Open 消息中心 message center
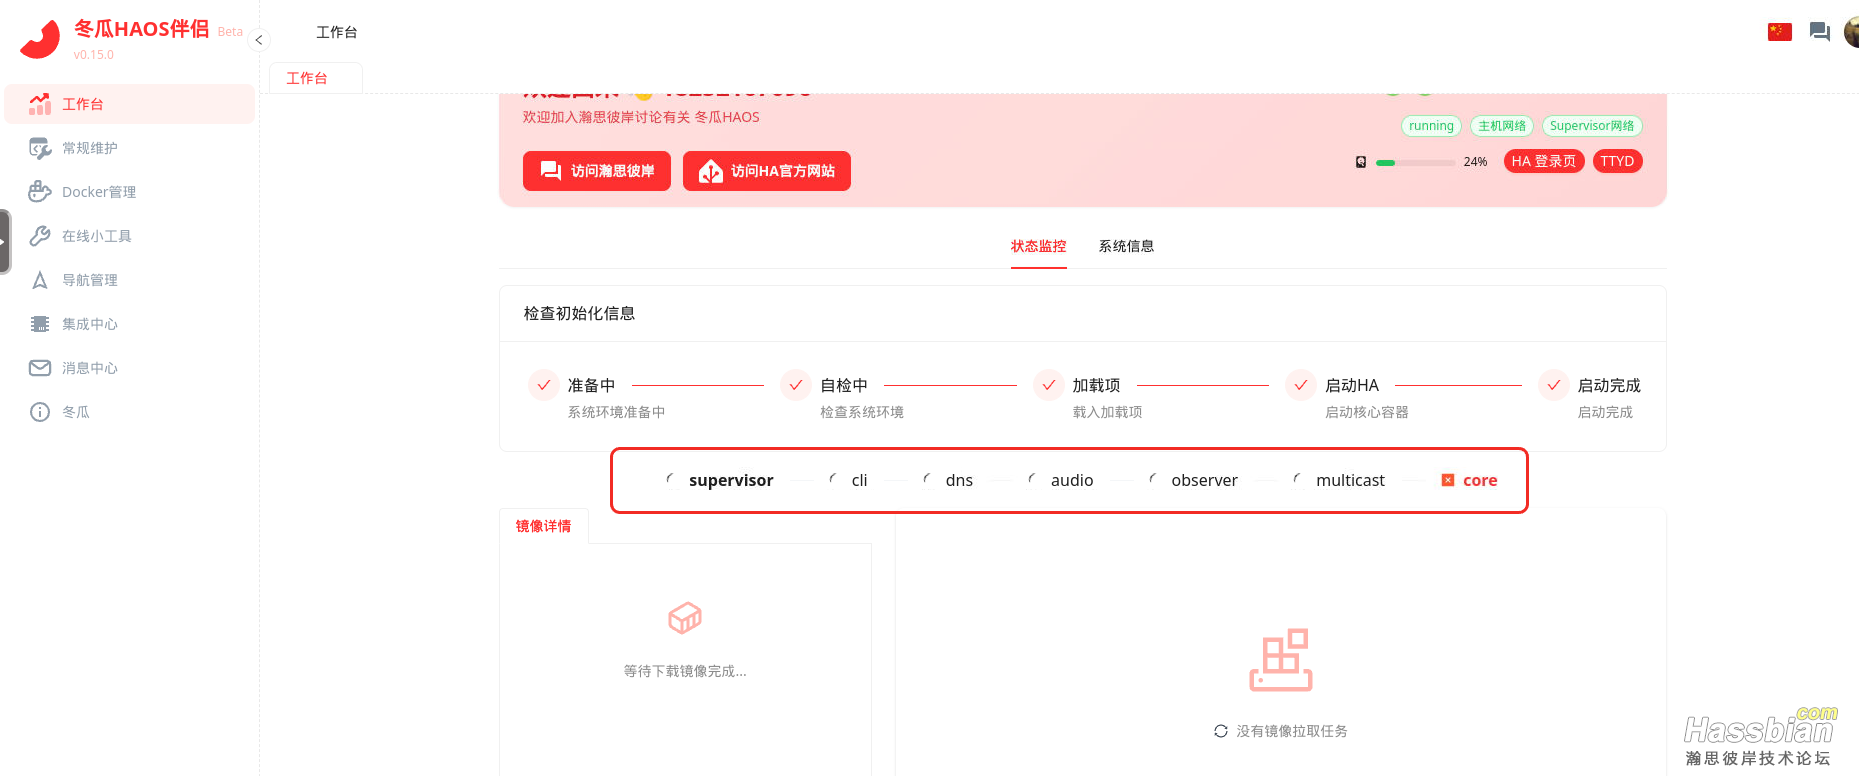This screenshot has height=776, width=1859. point(130,368)
